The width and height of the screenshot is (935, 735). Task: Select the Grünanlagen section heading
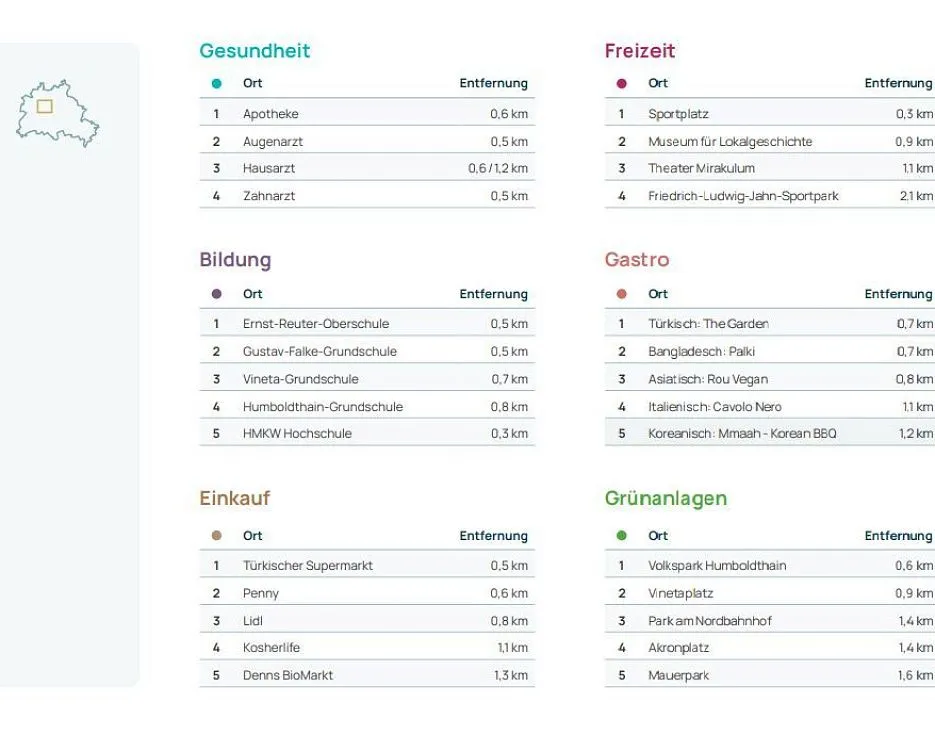click(x=666, y=498)
